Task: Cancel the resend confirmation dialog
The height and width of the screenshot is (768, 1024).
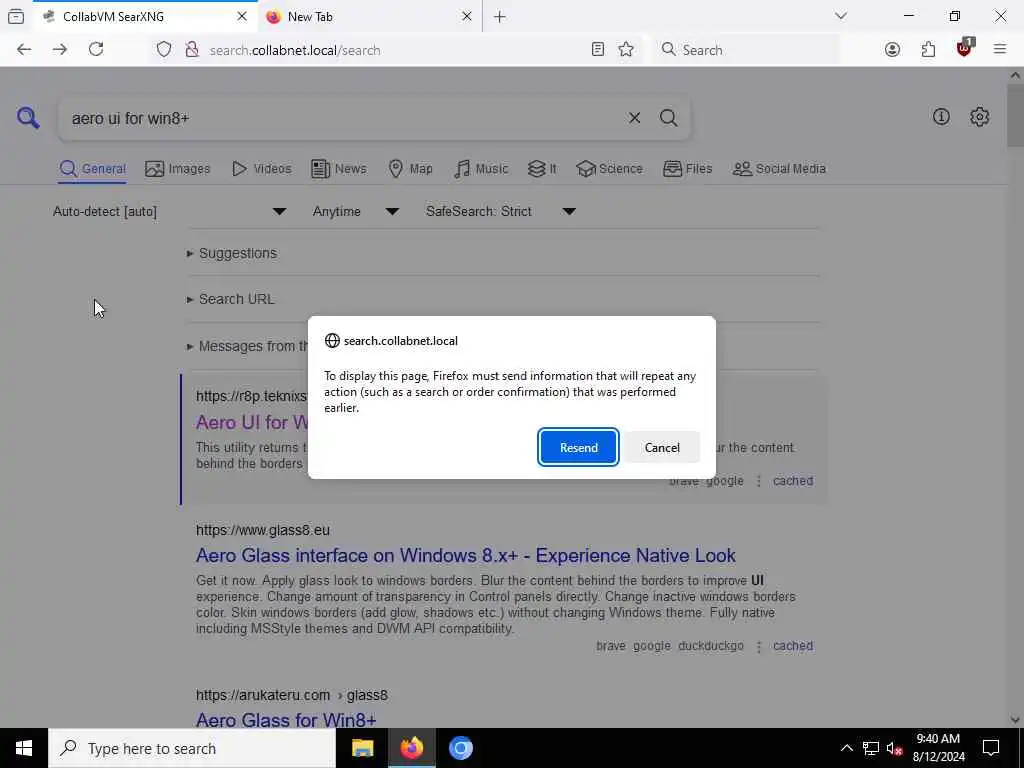Action: 662,447
